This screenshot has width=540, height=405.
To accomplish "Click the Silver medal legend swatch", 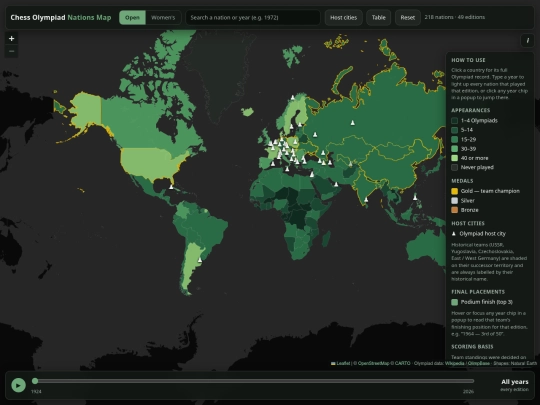I will click(455, 200).
